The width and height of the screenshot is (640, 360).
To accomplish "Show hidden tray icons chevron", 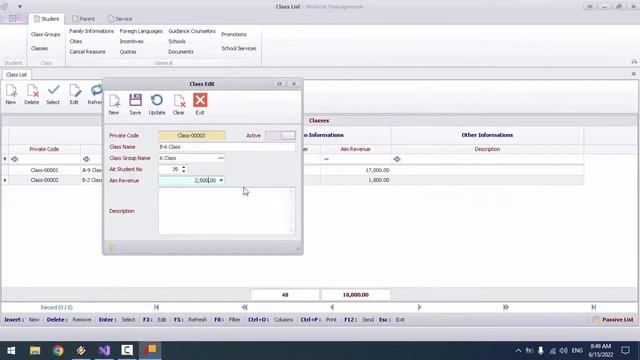I will pyautogui.click(x=518, y=351).
